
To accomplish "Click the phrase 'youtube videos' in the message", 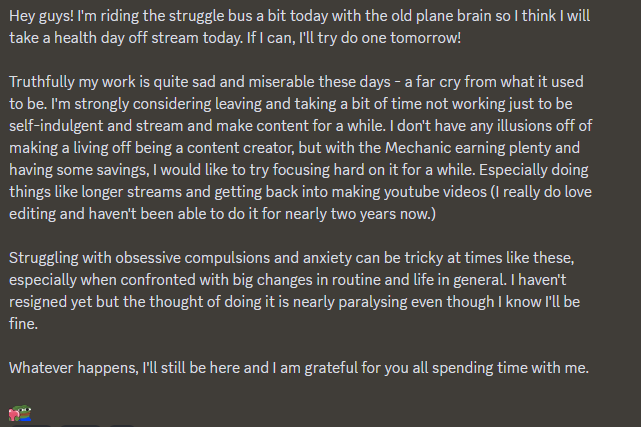I will click(435, 192).
